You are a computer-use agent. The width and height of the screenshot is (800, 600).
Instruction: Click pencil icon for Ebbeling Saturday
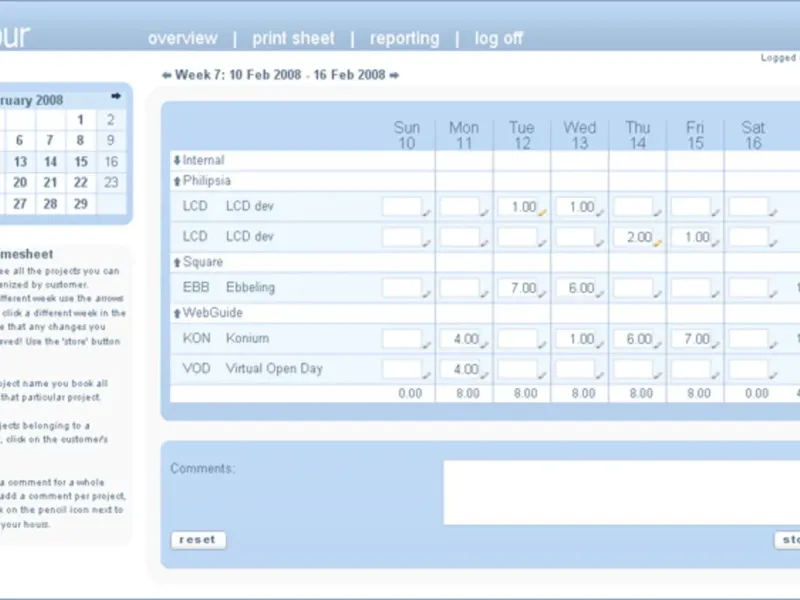tap(773, 294)
